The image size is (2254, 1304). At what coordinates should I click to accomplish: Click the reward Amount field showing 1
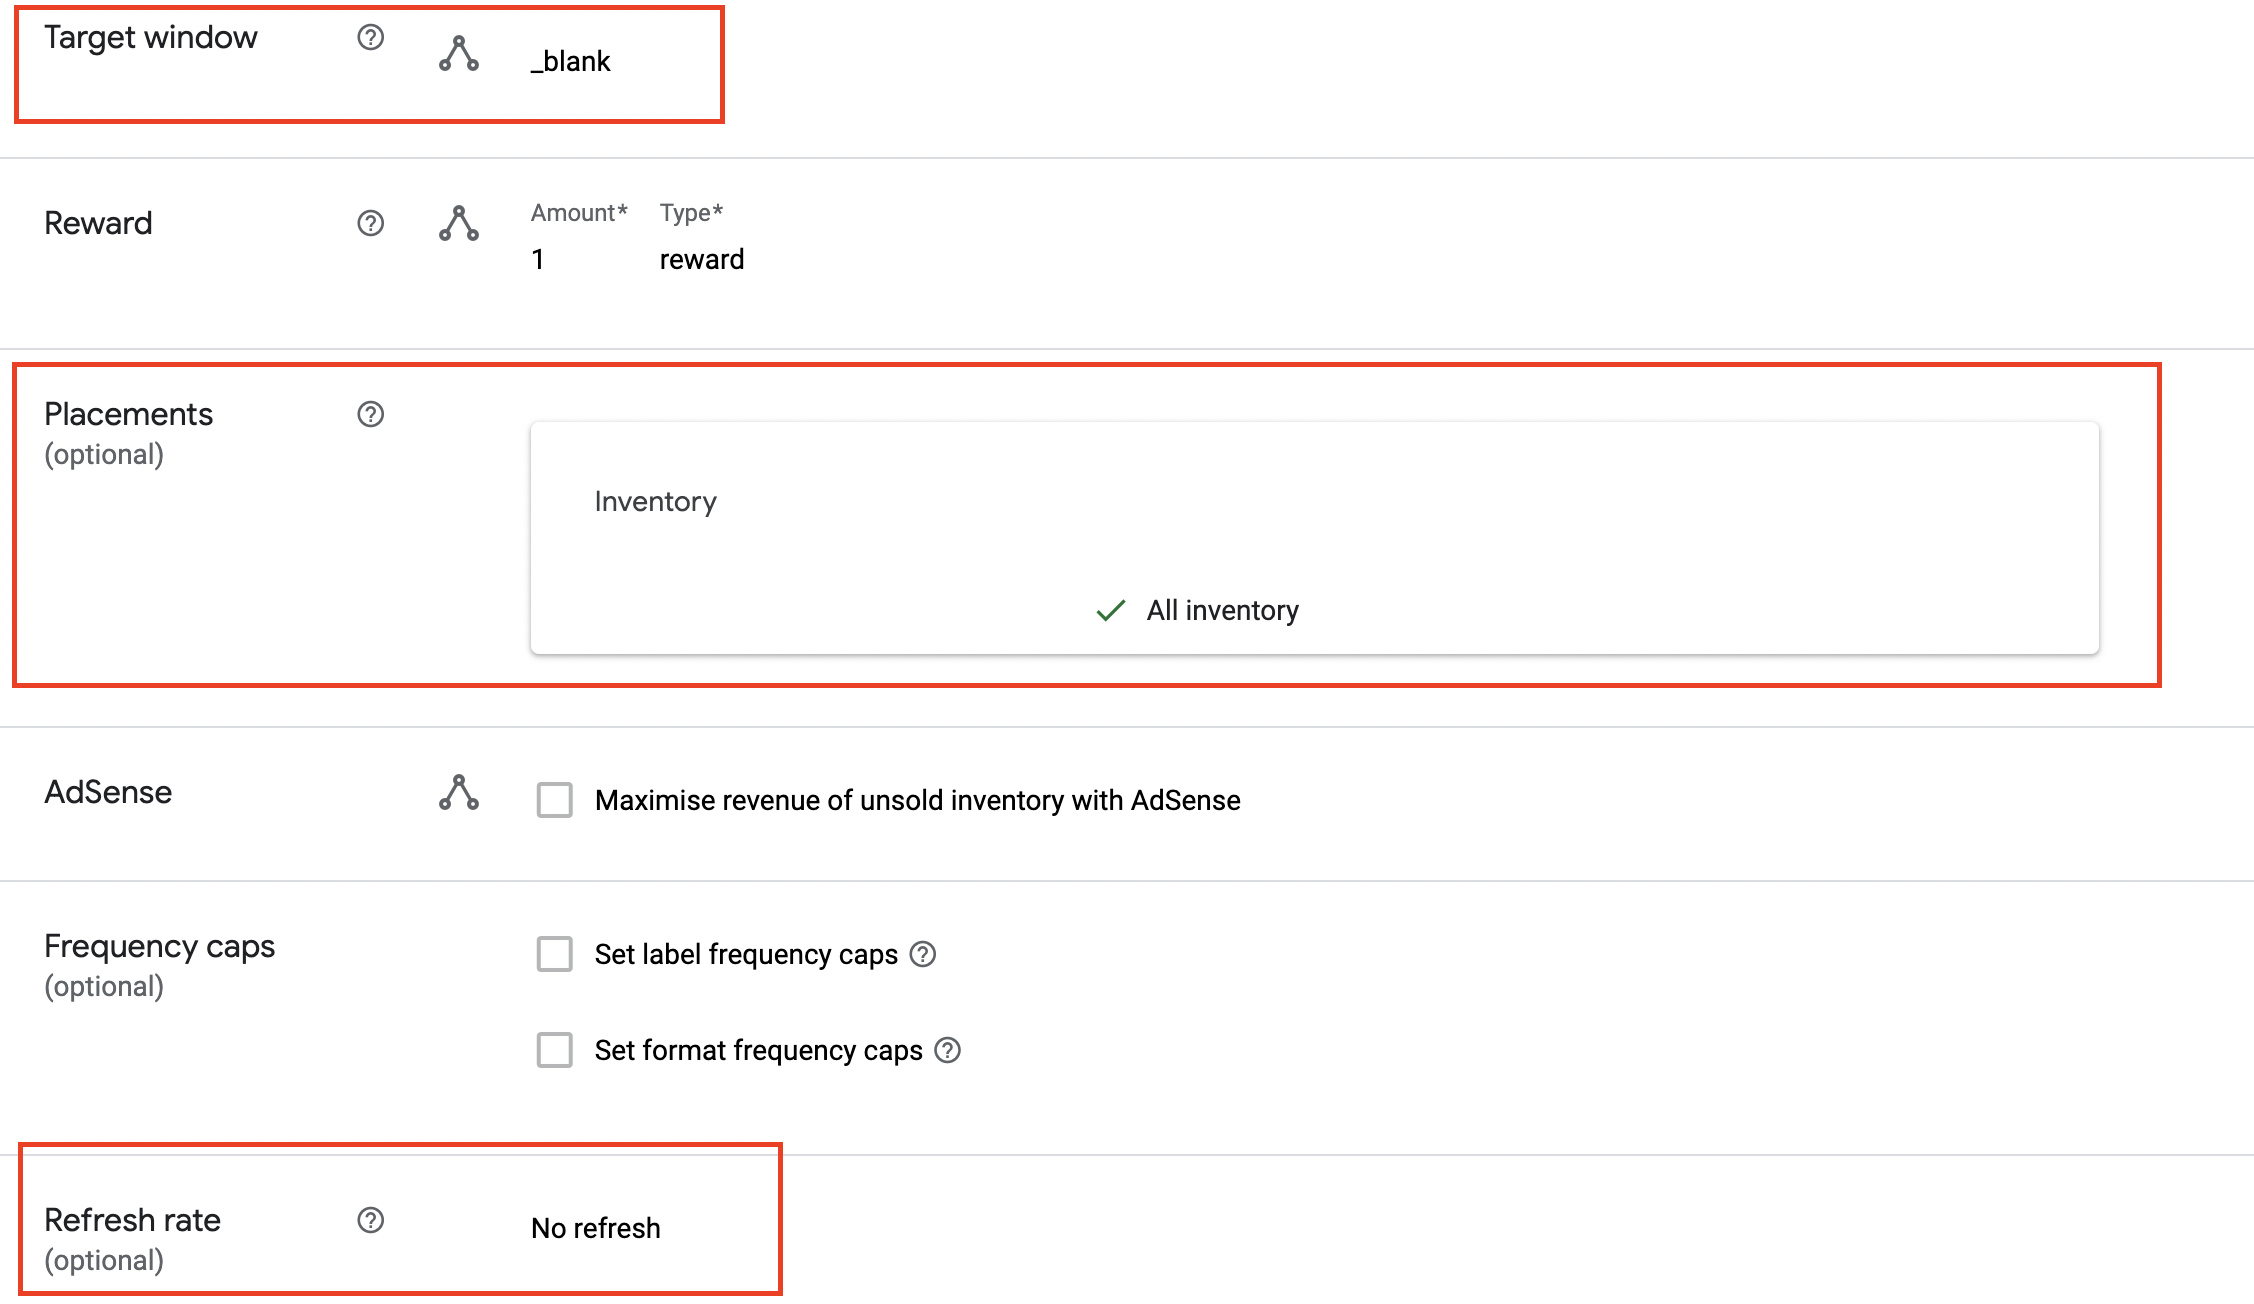click(x=539, y=260)
